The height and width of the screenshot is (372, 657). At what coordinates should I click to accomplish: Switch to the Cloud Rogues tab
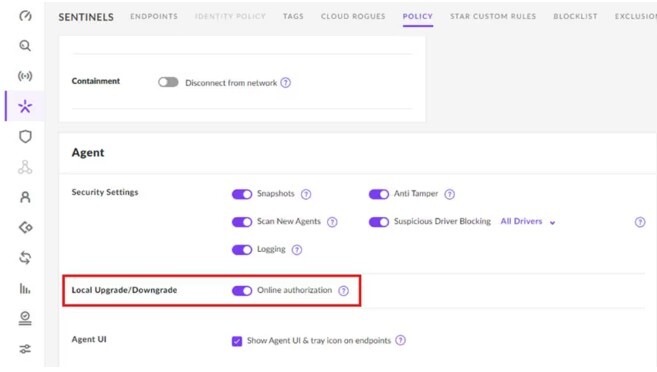coord(353,16)
